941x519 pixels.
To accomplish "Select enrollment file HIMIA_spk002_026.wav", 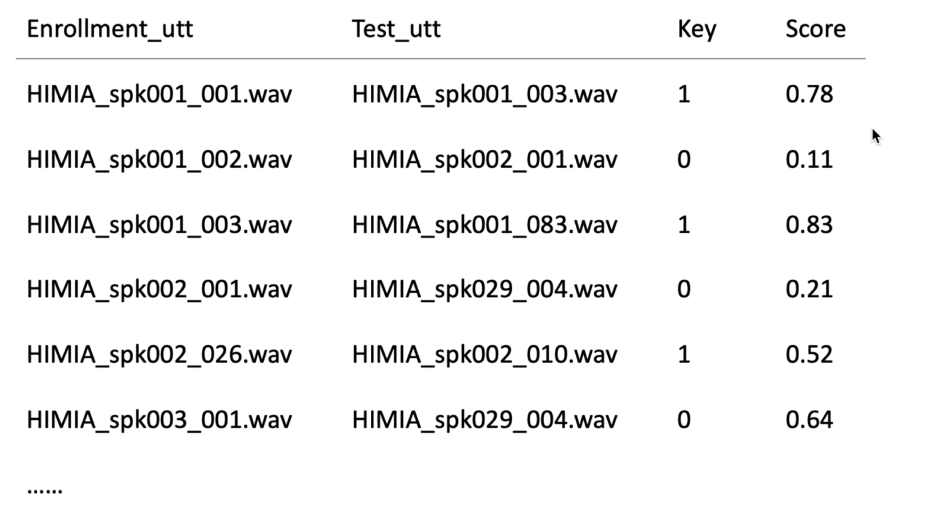I will (x=159, y=355).
